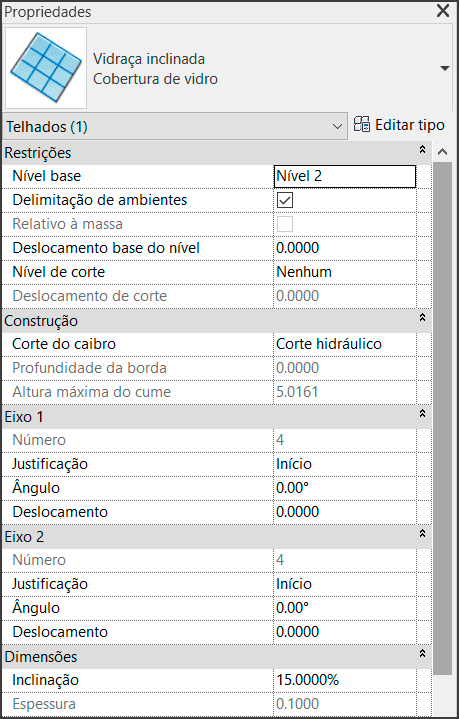Click the Corte do caibro label

tap(64, 344)
